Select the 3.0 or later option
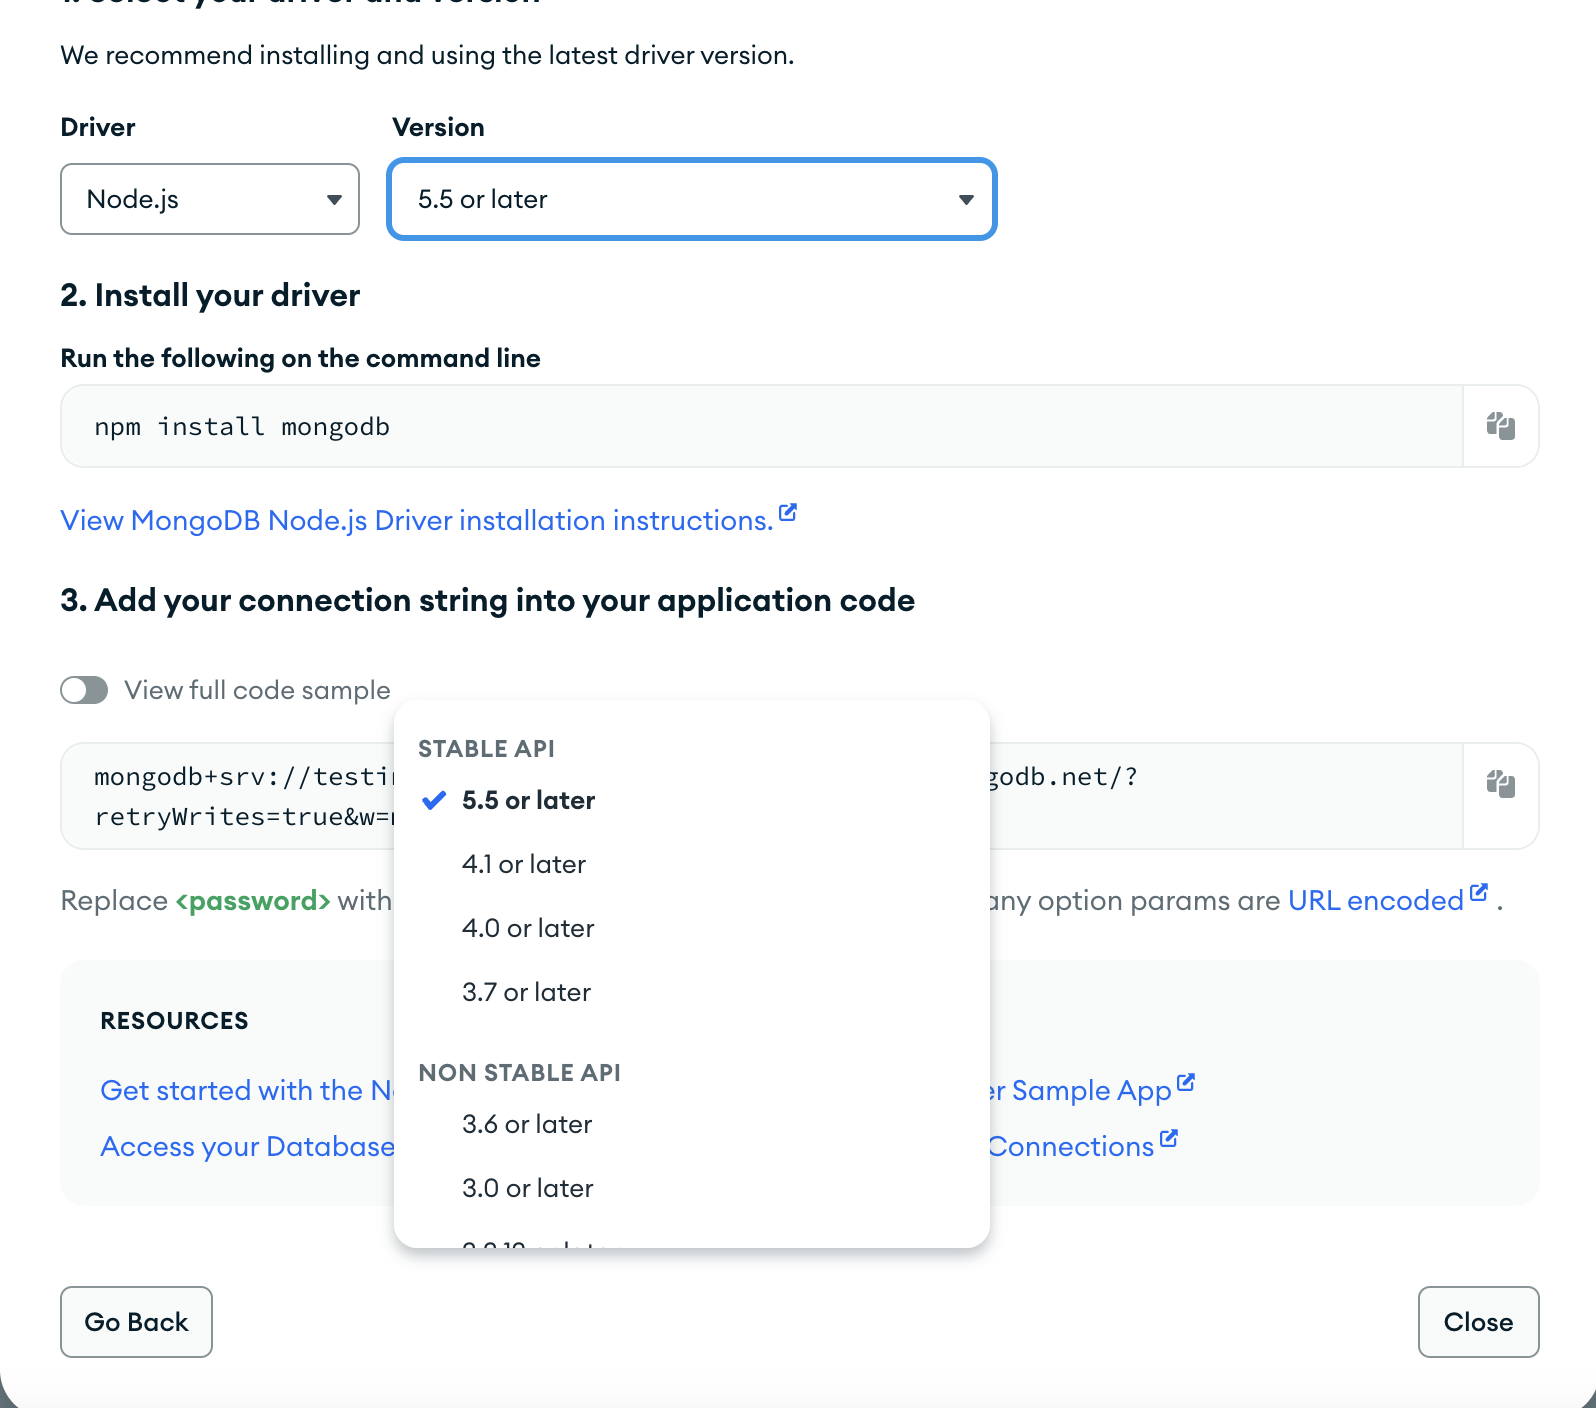1596x1408 pixels. pyautogui.click(x=527, y=1188)
